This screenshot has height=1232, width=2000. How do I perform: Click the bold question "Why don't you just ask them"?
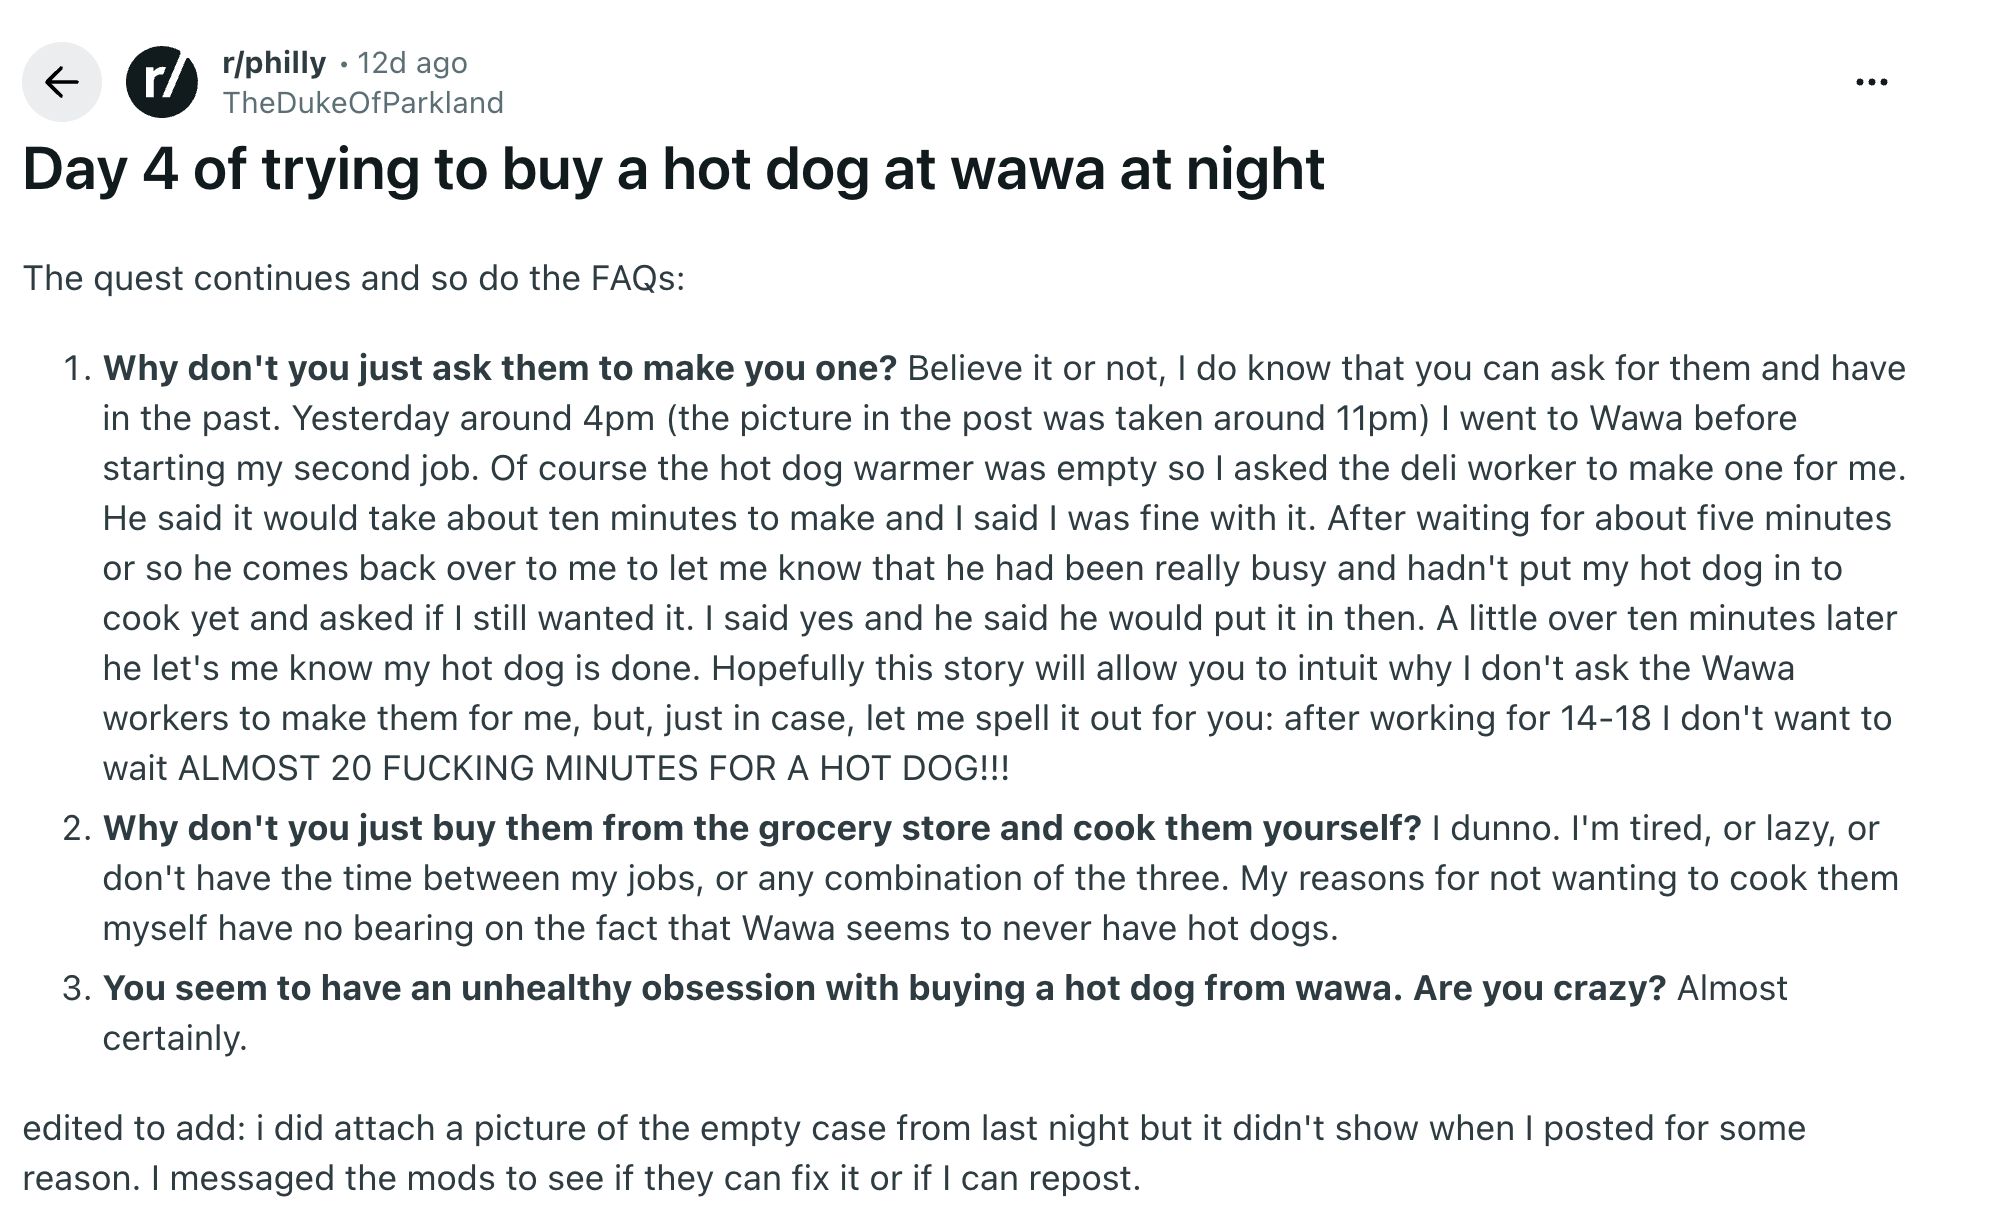(x=500, y=368)
